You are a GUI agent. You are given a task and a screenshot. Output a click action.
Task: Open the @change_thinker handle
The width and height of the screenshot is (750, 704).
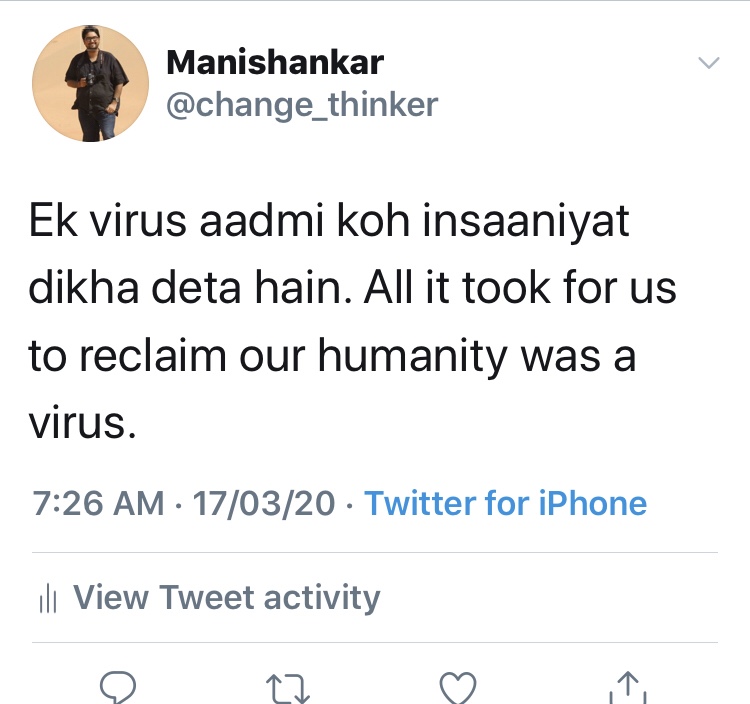point(301,105)
